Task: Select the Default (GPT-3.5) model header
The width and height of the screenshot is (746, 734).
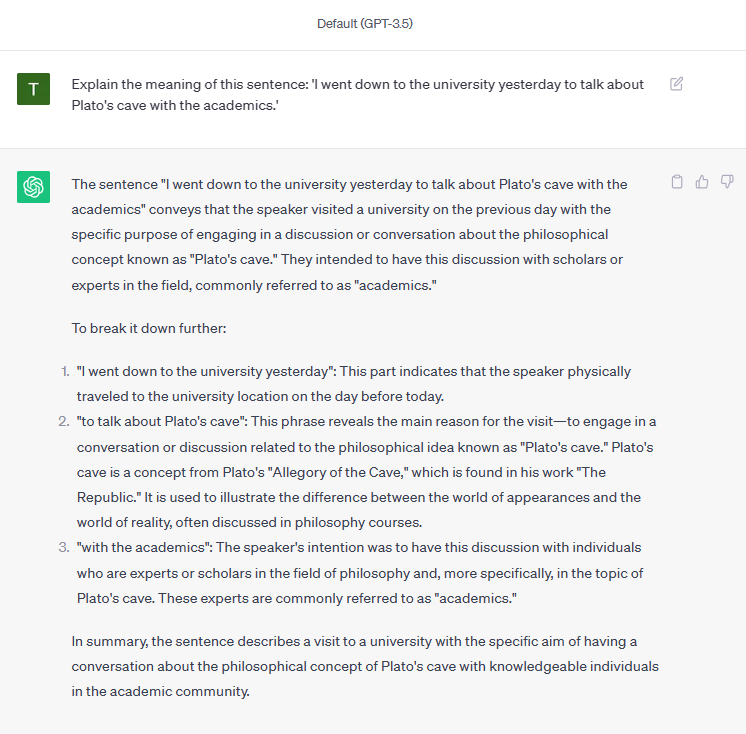Action: tap(365, 24)
